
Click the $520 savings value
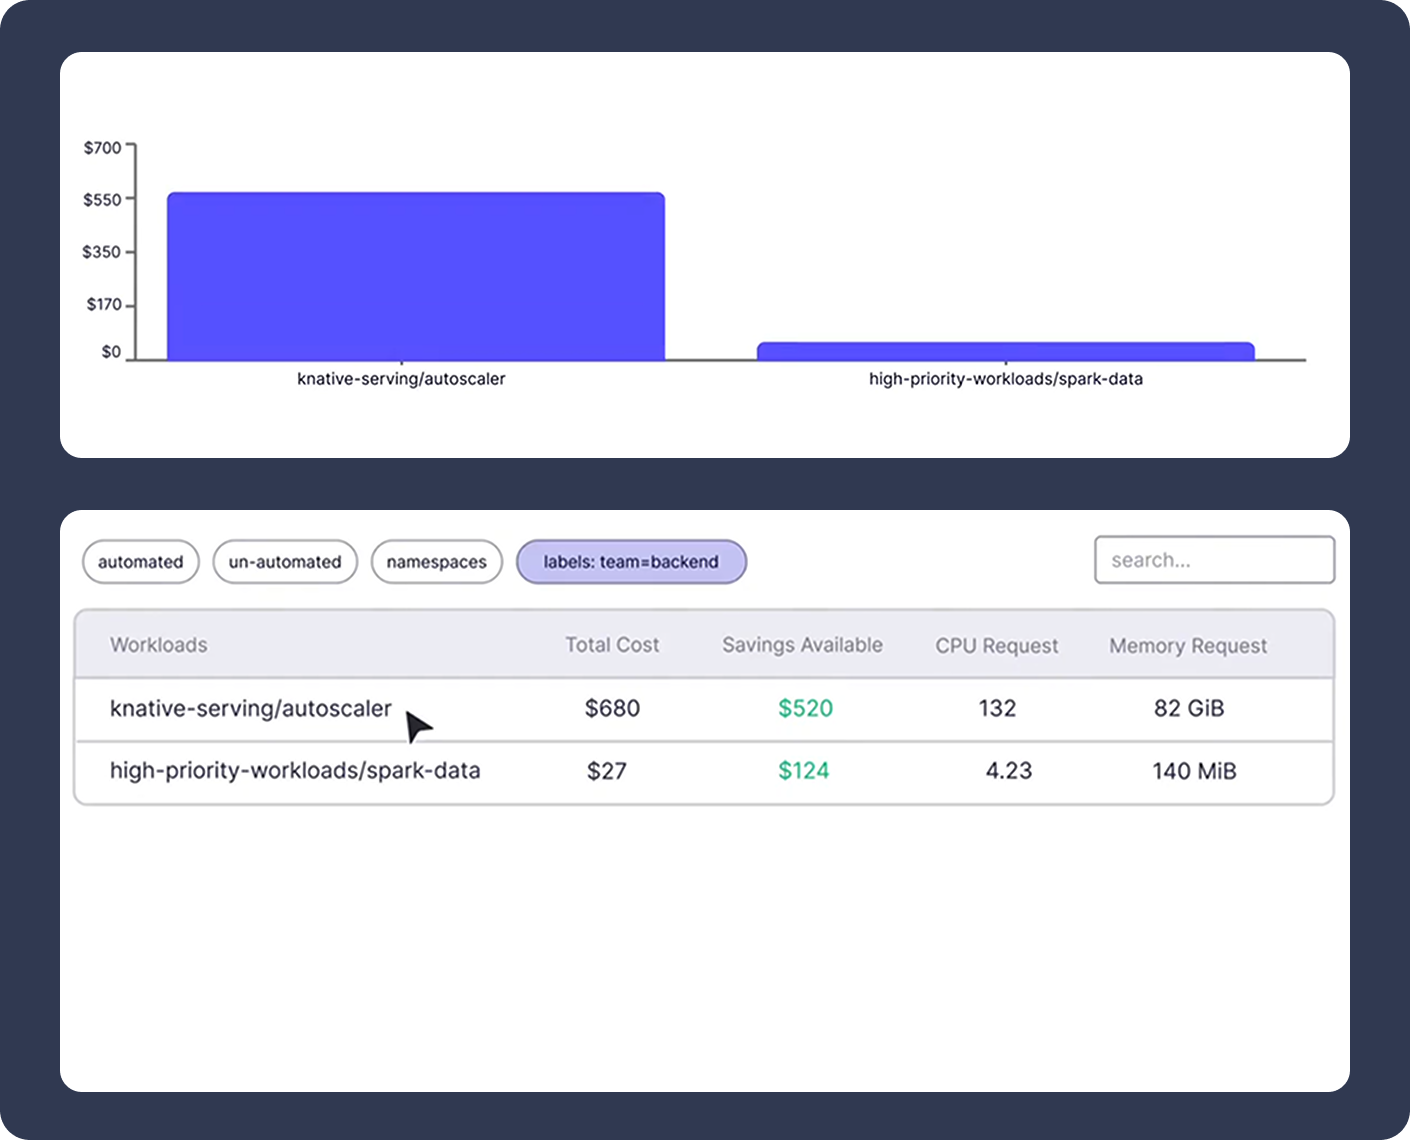tap(805, 709)
